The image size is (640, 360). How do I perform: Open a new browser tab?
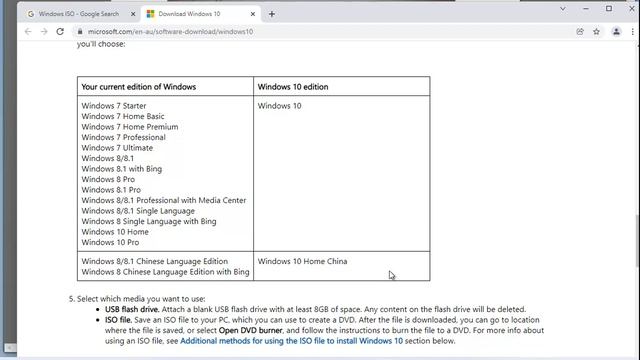tap(272, 14)
